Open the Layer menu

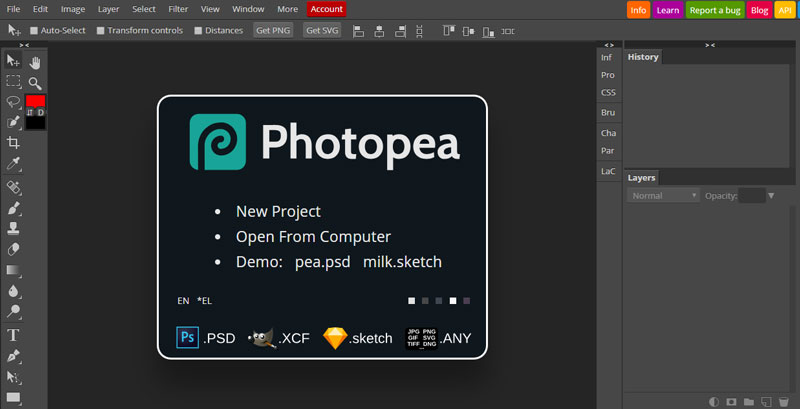point(108,9)
